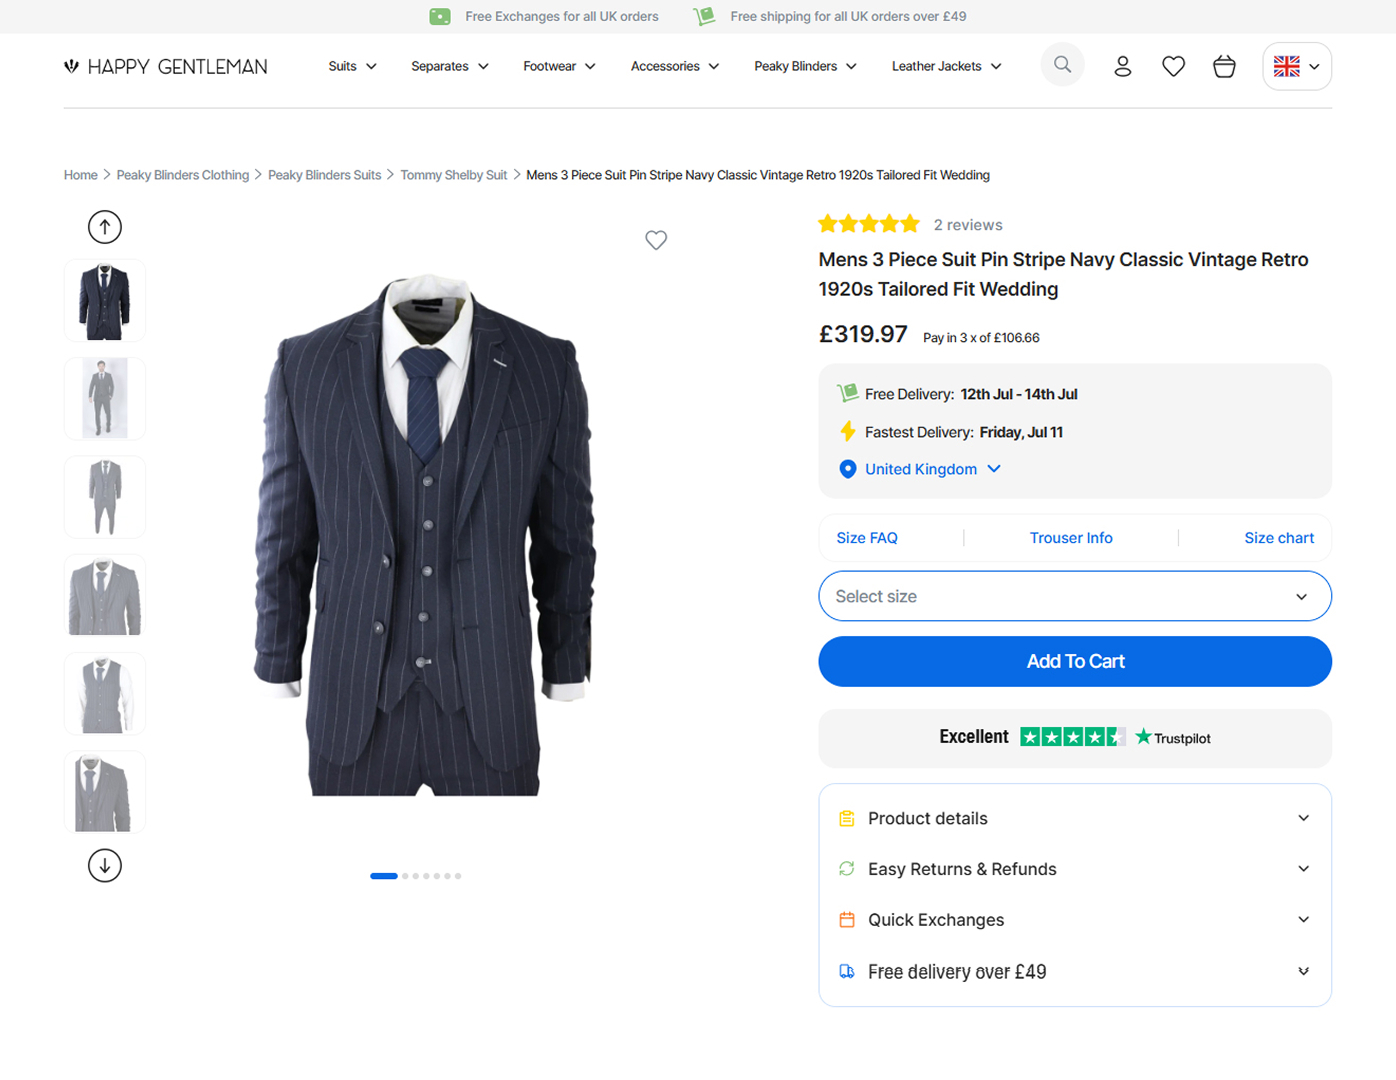
Task: Add the suit to wishlist with the heart
Action: coord(656,240)
